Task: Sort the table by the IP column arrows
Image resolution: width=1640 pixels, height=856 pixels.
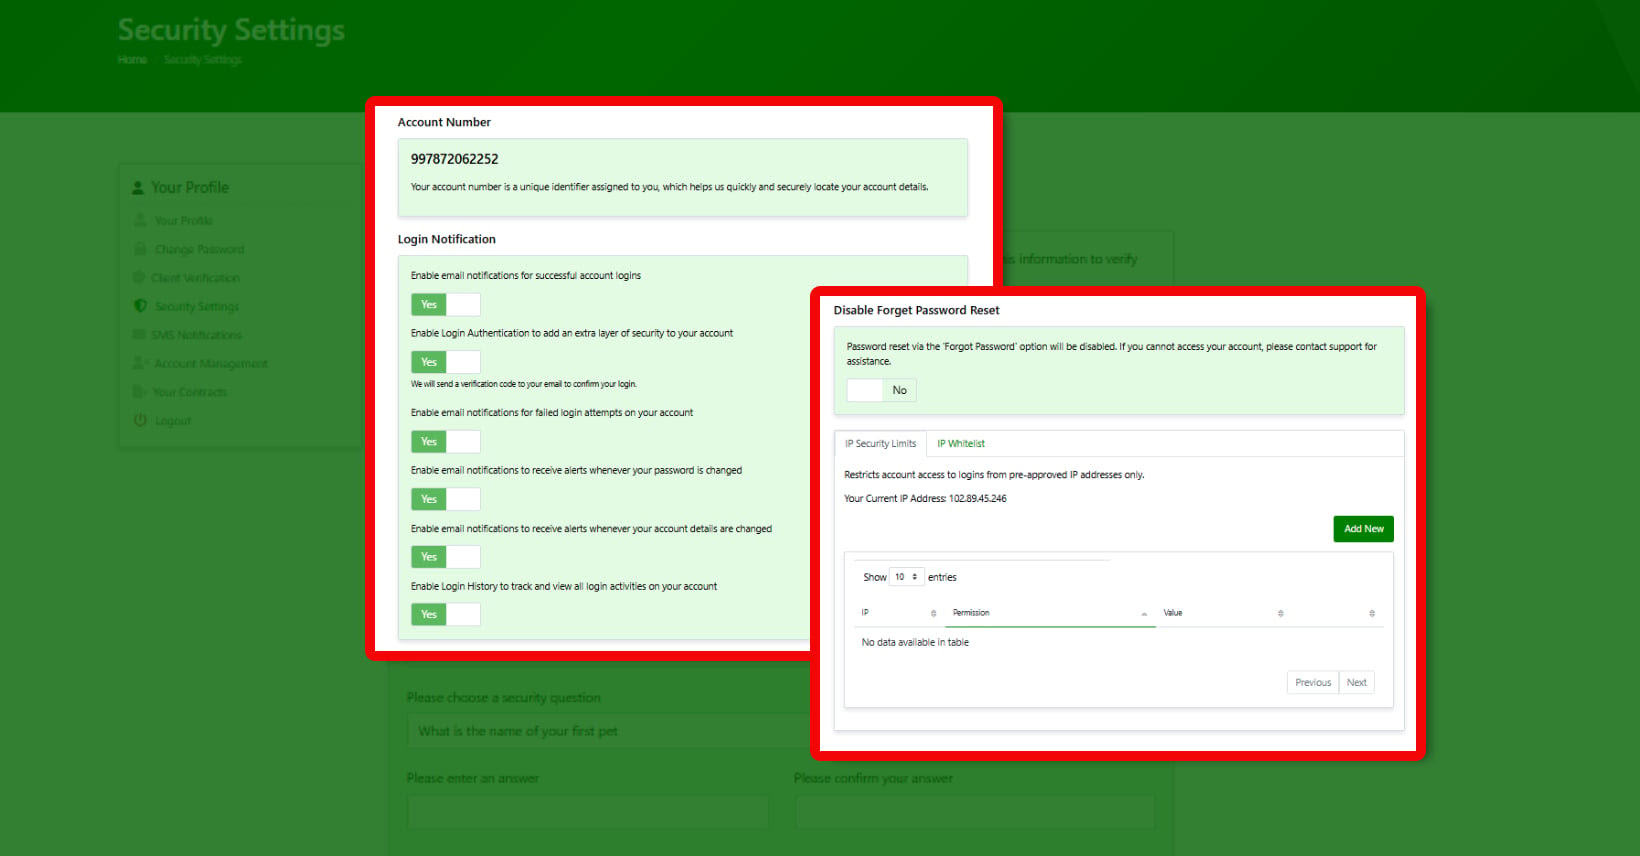Action: click(933, 613)
